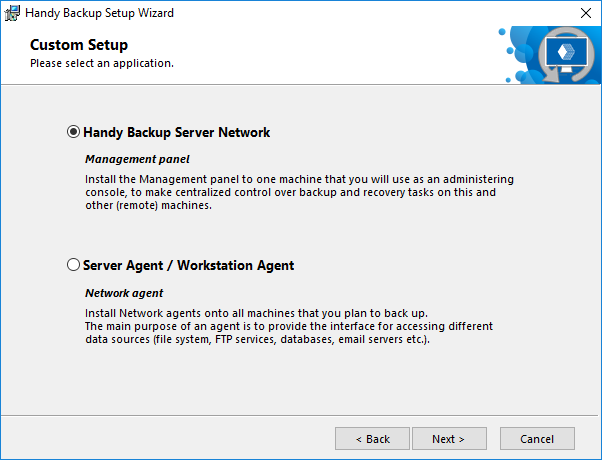Click the 'Handy Backup Server Network' option label
602x460 pixels.
coord(176,132)
